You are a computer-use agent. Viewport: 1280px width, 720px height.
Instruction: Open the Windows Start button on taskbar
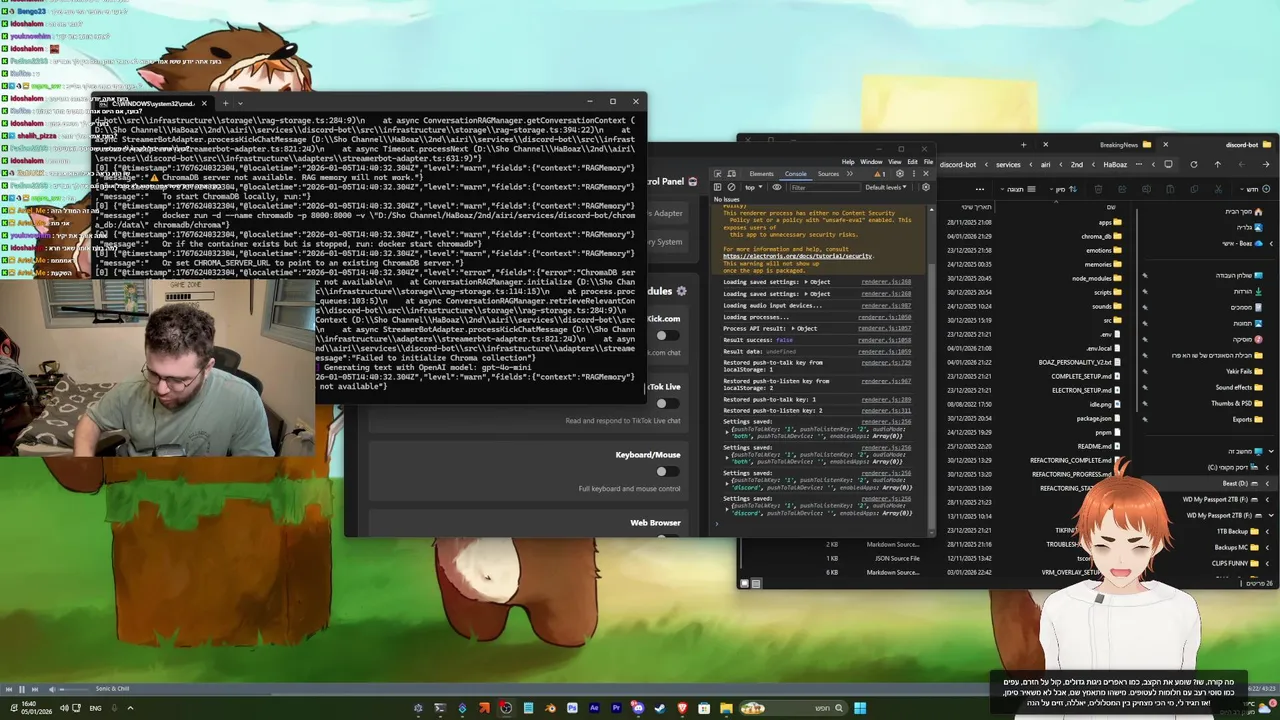pos(860,708)
